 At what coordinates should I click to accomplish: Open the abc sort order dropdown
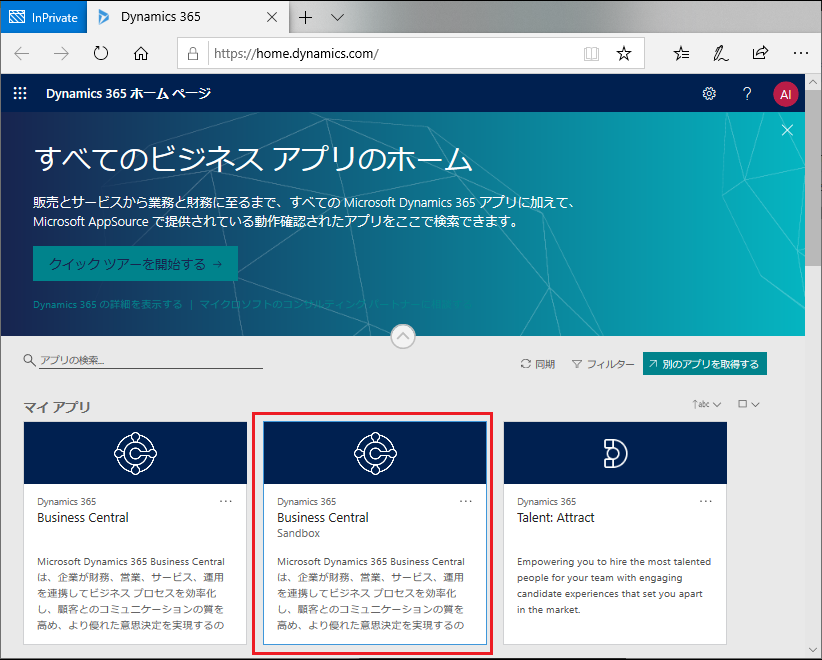(706, 404)
